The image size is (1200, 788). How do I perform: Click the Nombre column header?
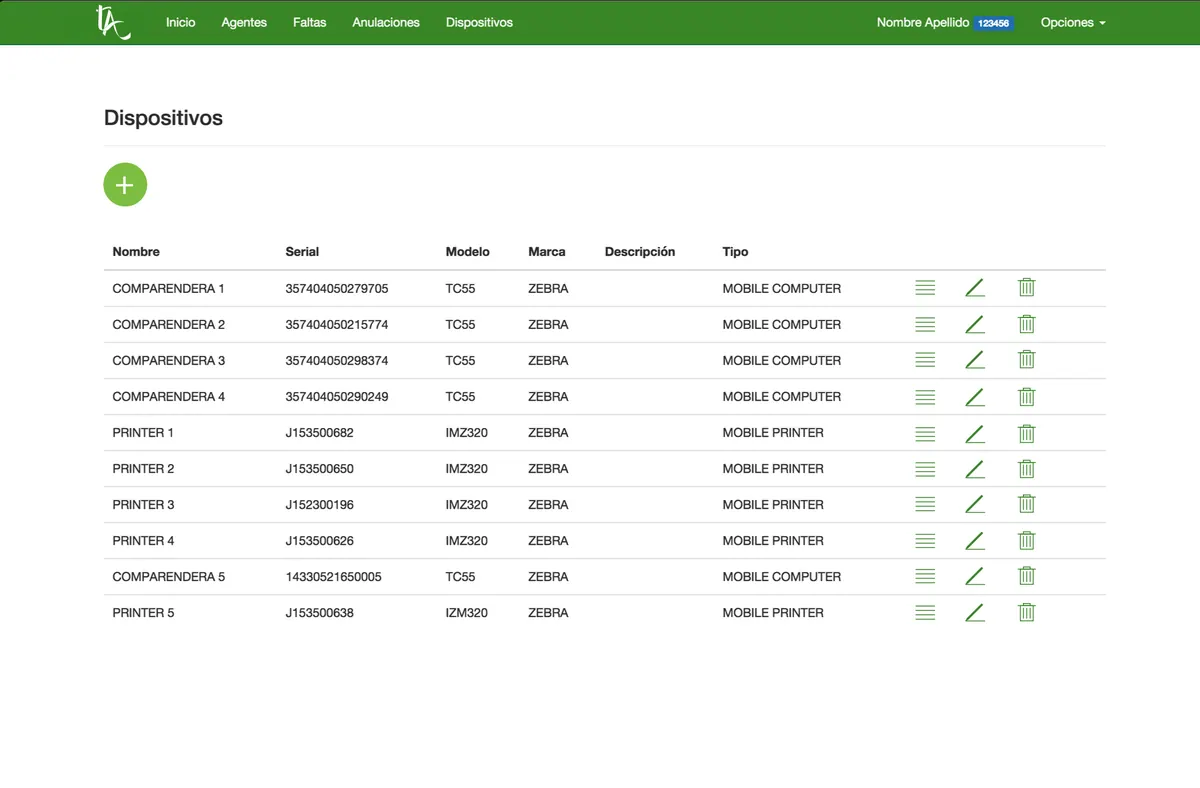(x=136, y=252)
